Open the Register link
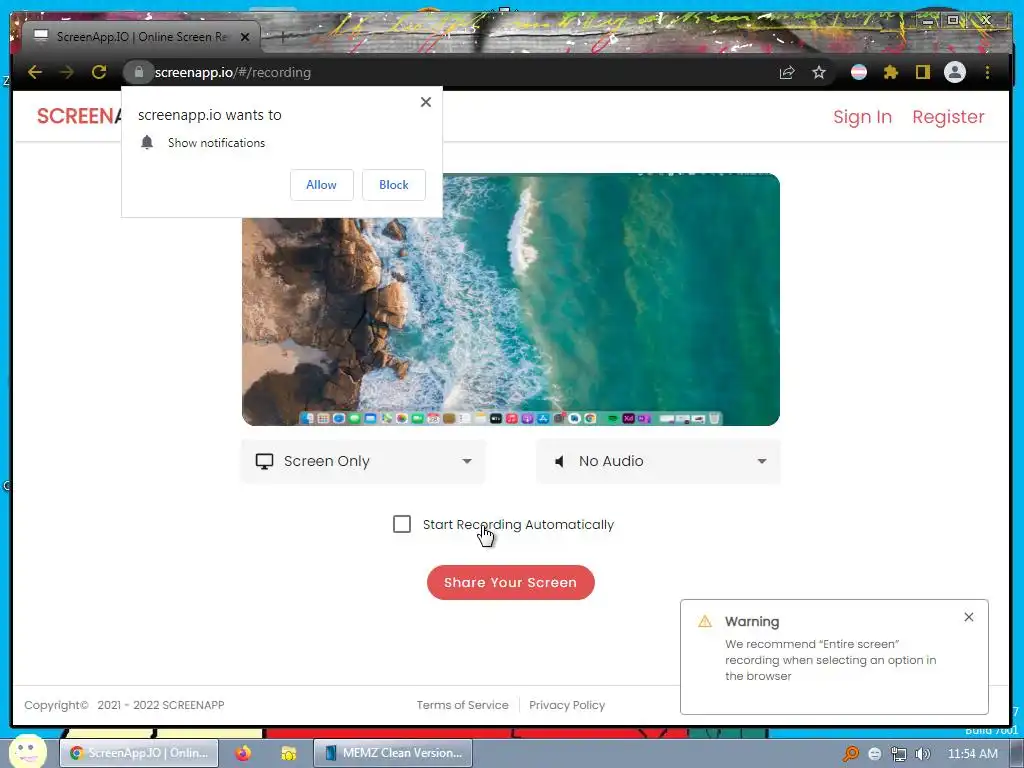 point(948,117)
